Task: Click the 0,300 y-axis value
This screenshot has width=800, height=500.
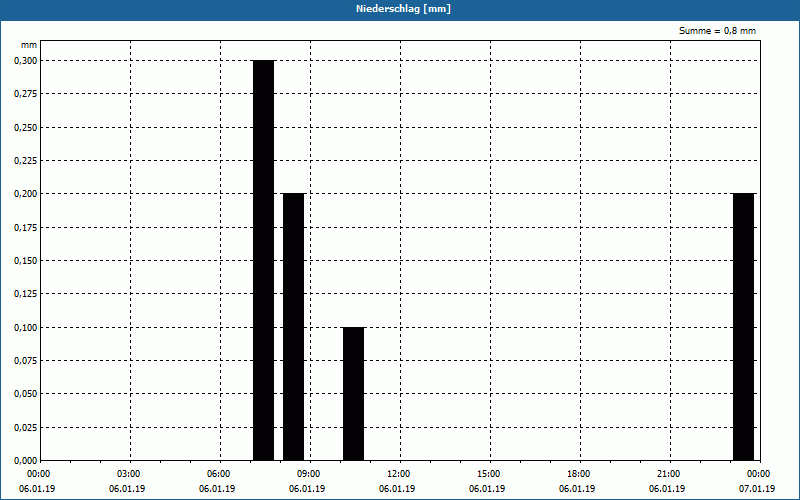Action: click(x=26, y=61)
